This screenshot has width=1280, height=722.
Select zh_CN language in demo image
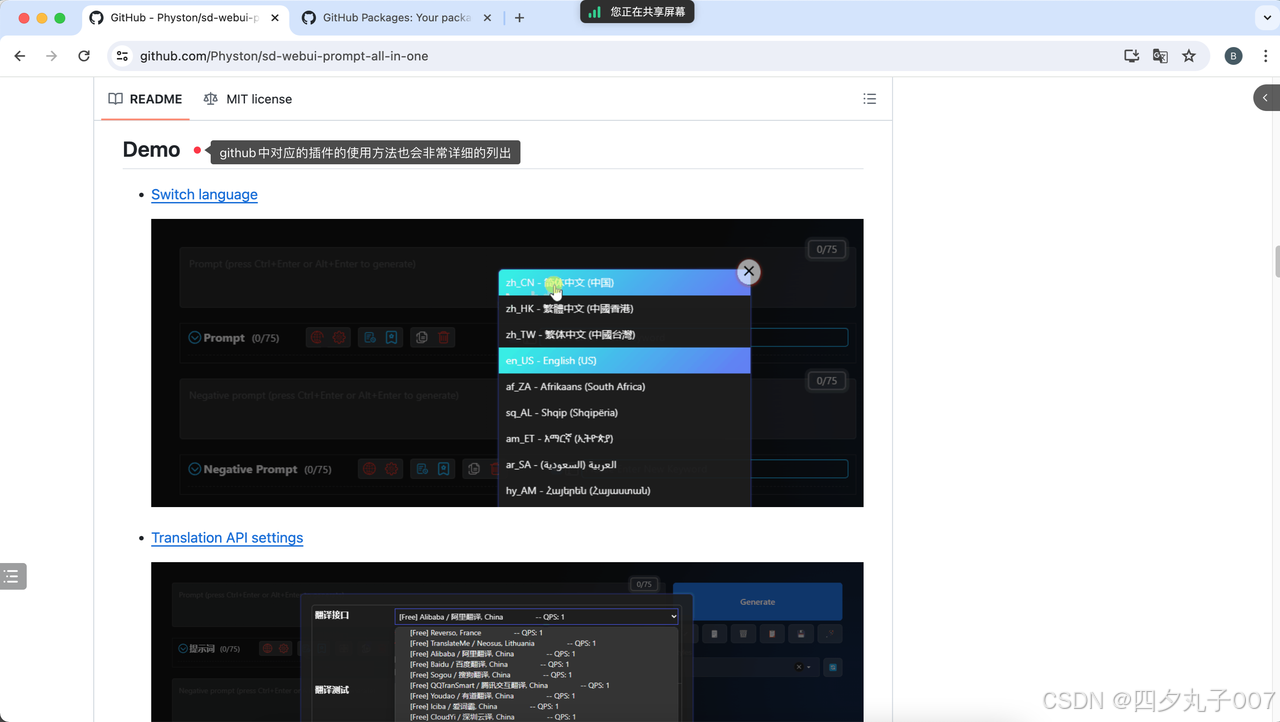(x=624, y=283)
